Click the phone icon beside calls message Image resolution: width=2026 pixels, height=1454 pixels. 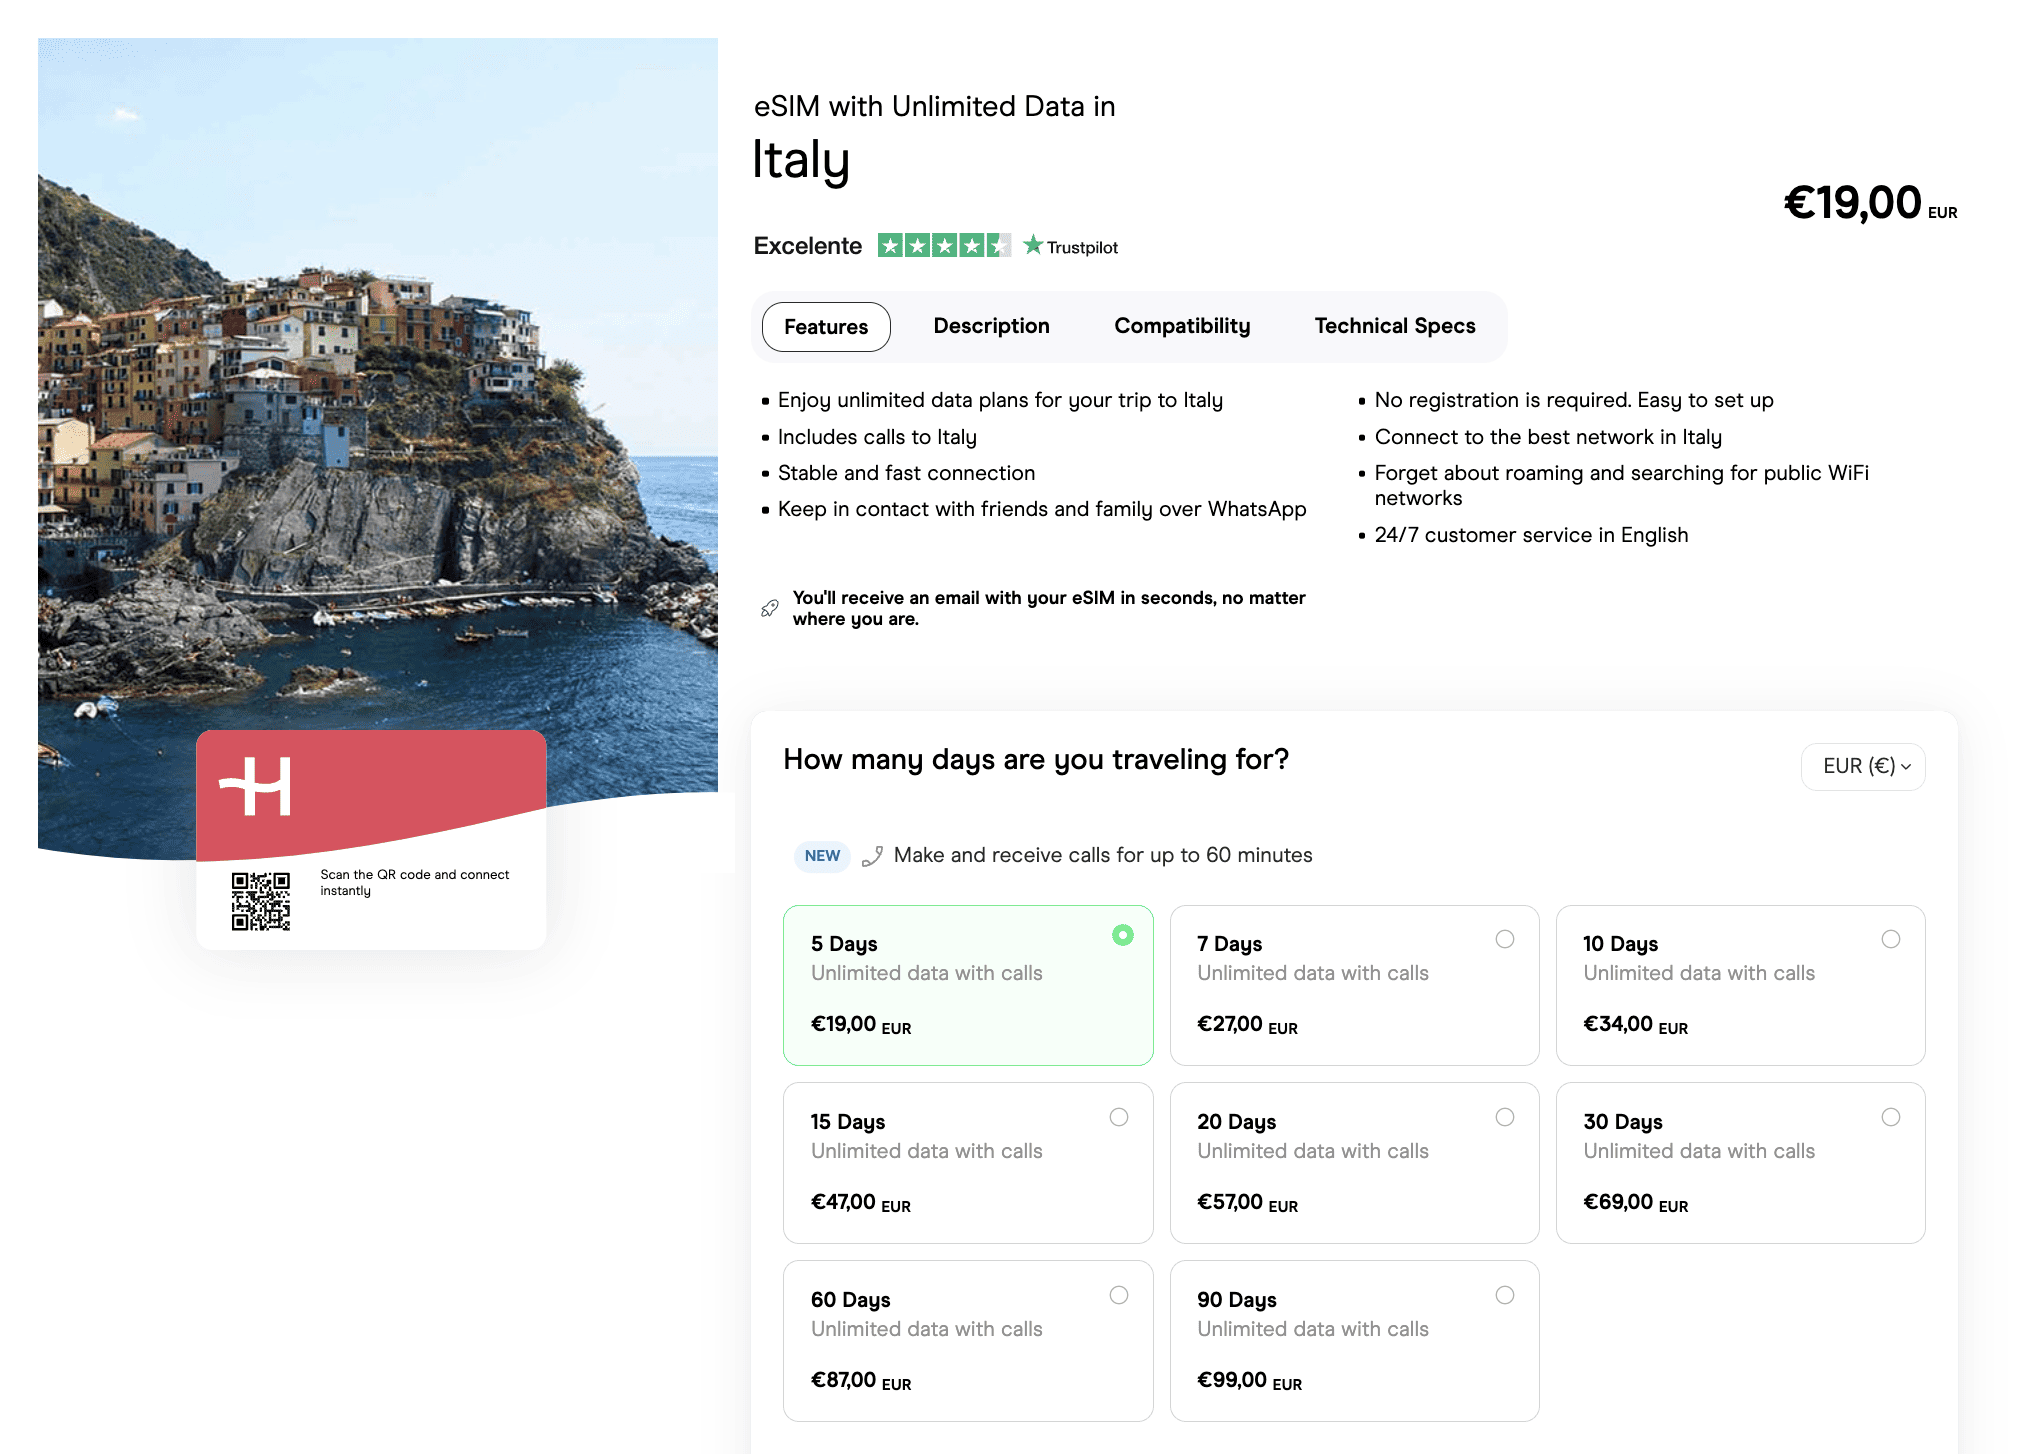[x=873, y=856]
